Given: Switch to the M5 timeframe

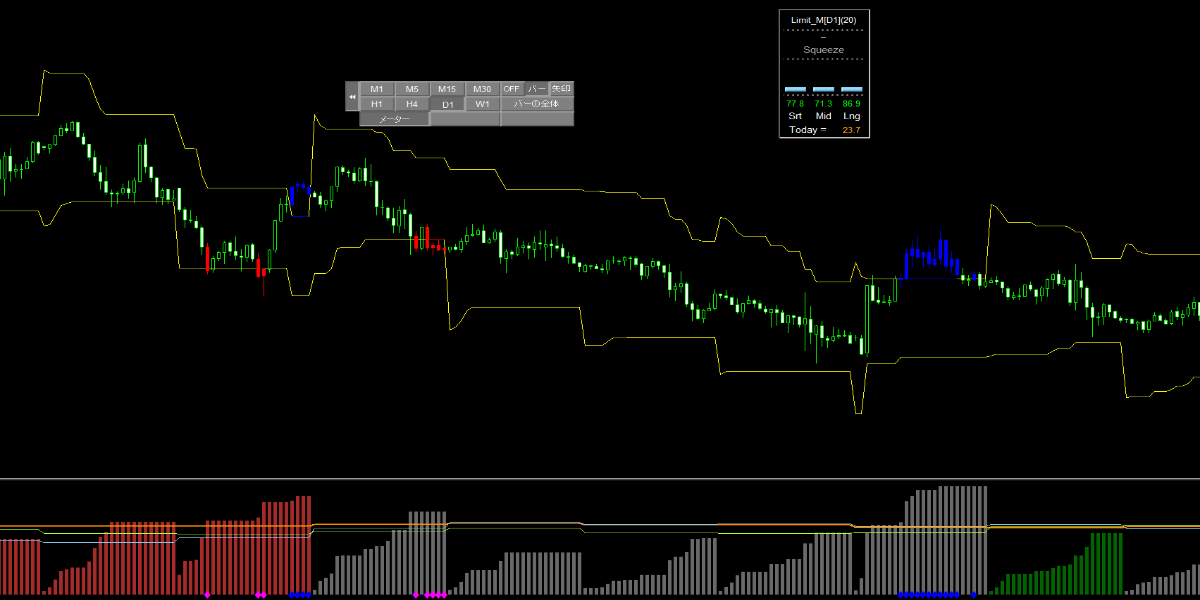Looking at the screenshot, I should (x=412, y=89).
